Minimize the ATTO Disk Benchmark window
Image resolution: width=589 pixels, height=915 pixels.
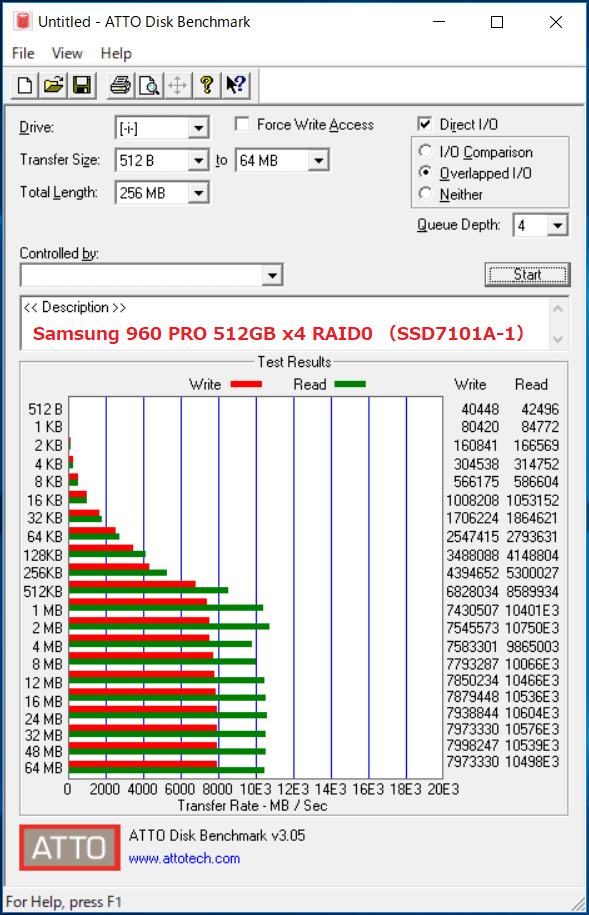(439, 22)
